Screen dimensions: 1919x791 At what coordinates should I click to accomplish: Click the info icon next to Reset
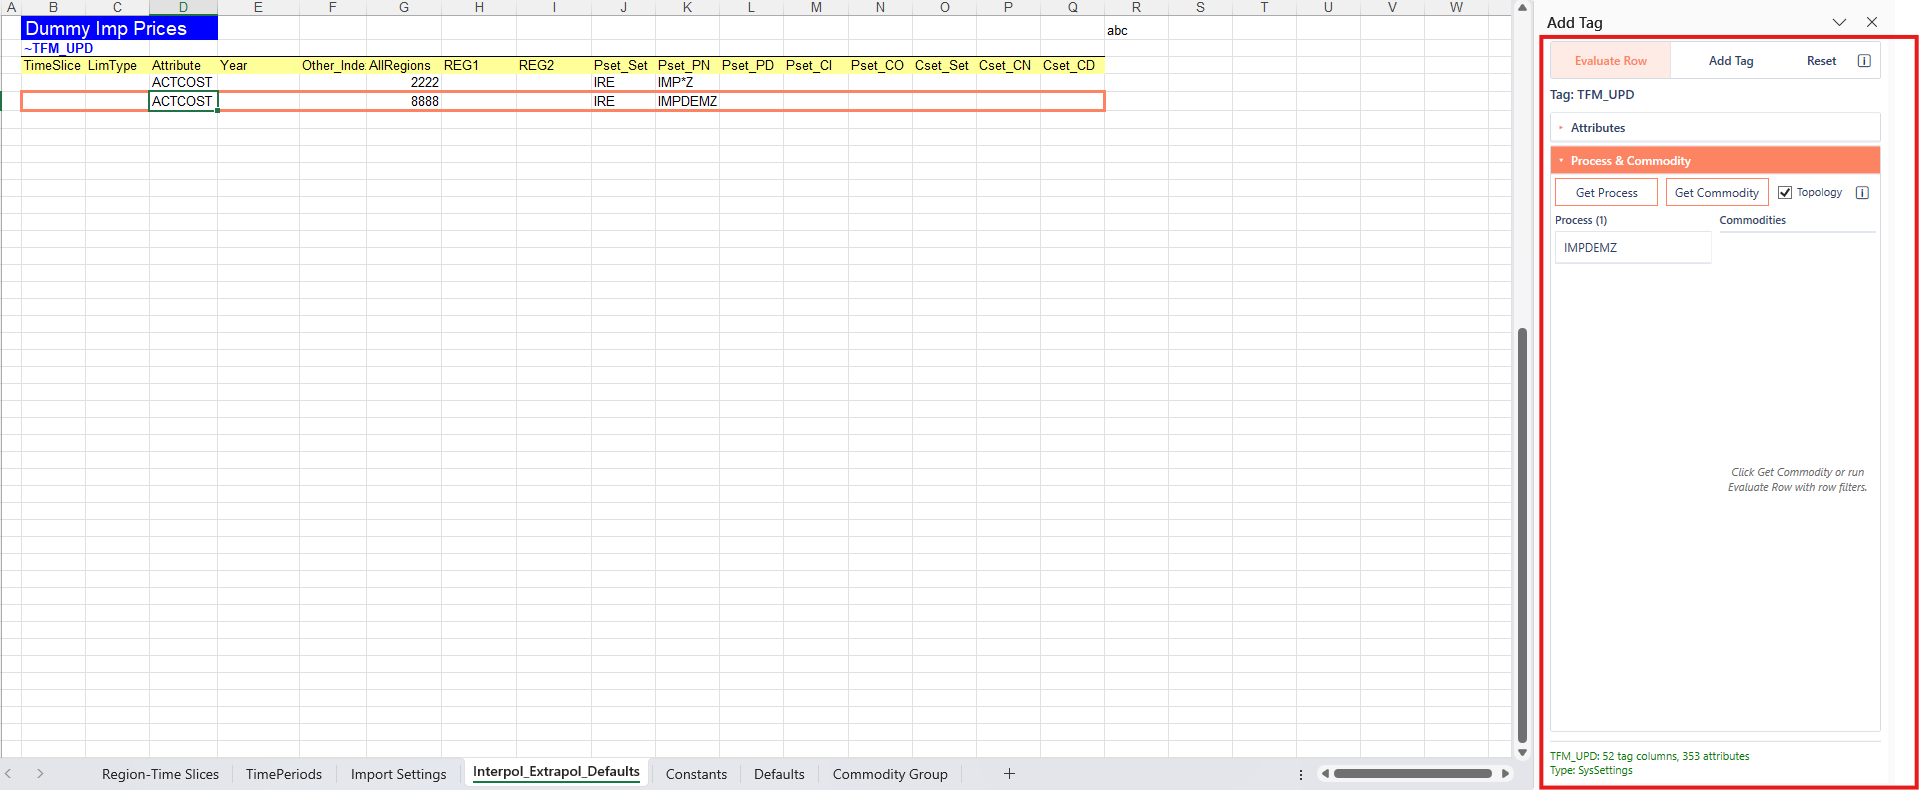click(1864, 61)
